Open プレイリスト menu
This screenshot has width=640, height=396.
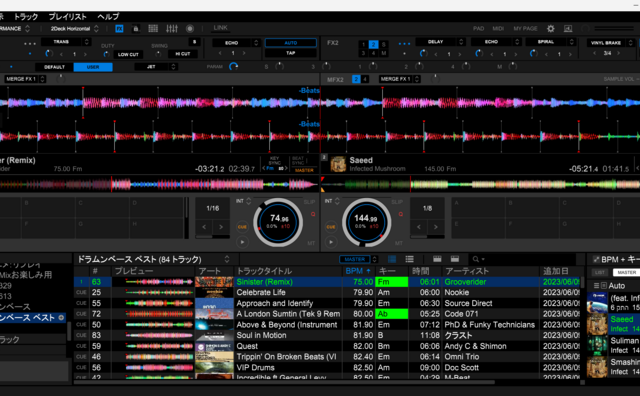pos(67,17)
